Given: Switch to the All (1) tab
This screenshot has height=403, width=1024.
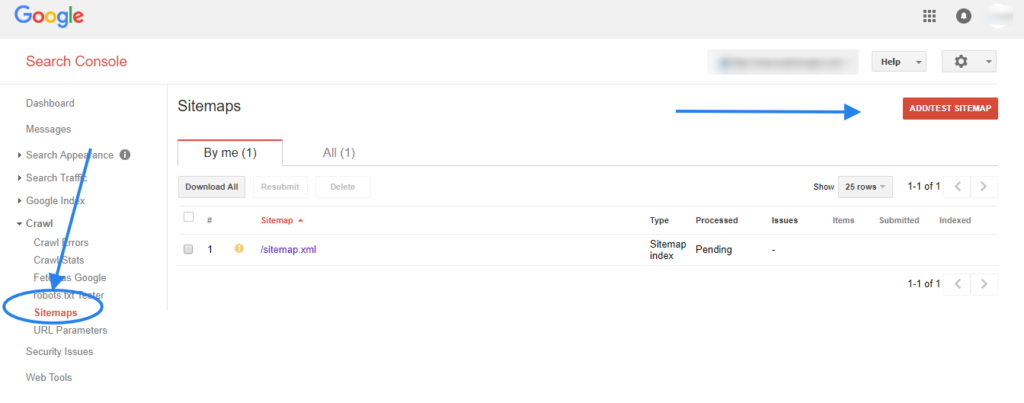Looking at the screenshot, I should click(339, 153).
